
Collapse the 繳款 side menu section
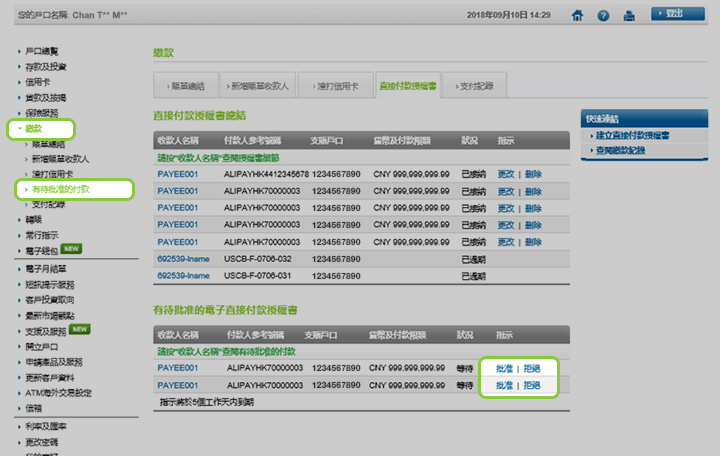coord(33,129)
